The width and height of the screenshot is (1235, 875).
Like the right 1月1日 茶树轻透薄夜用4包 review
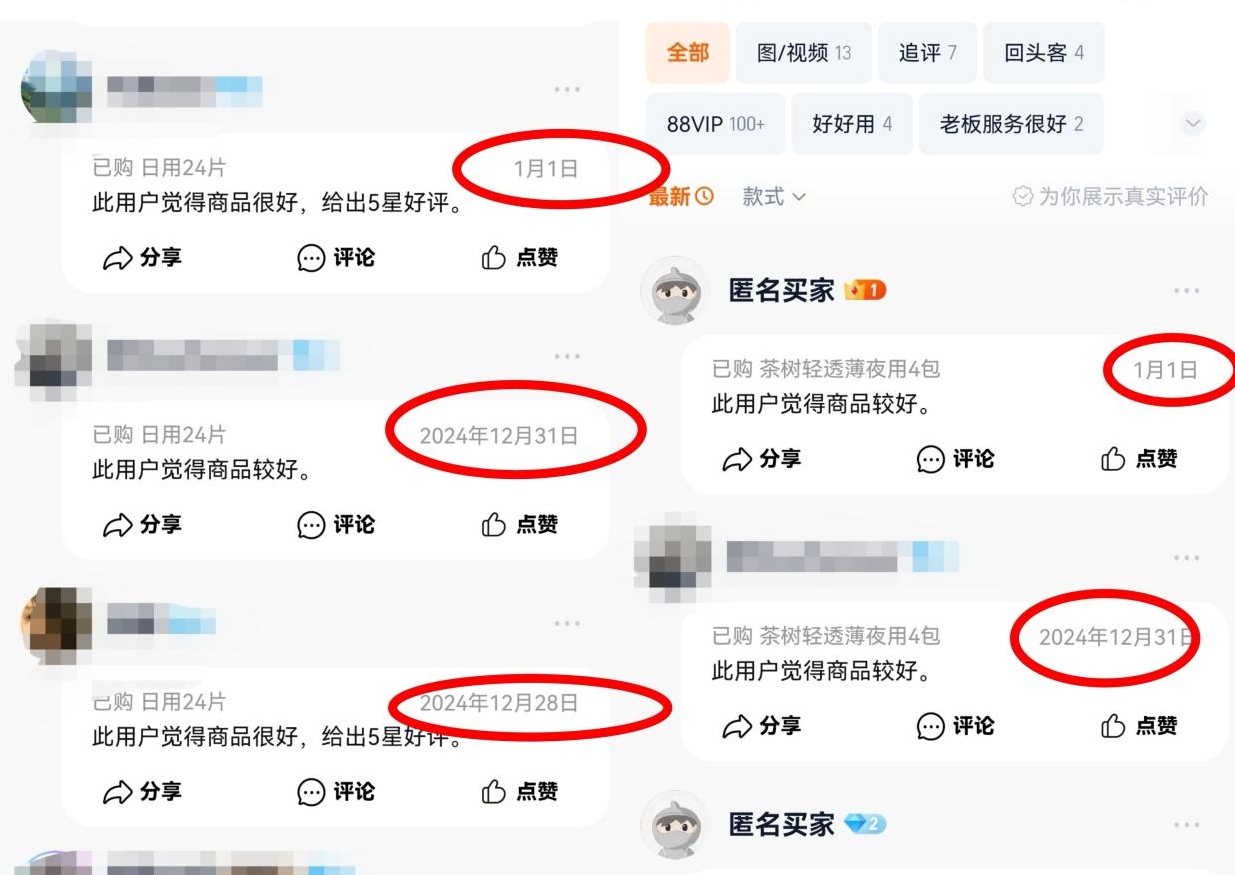click(1139, 459)
